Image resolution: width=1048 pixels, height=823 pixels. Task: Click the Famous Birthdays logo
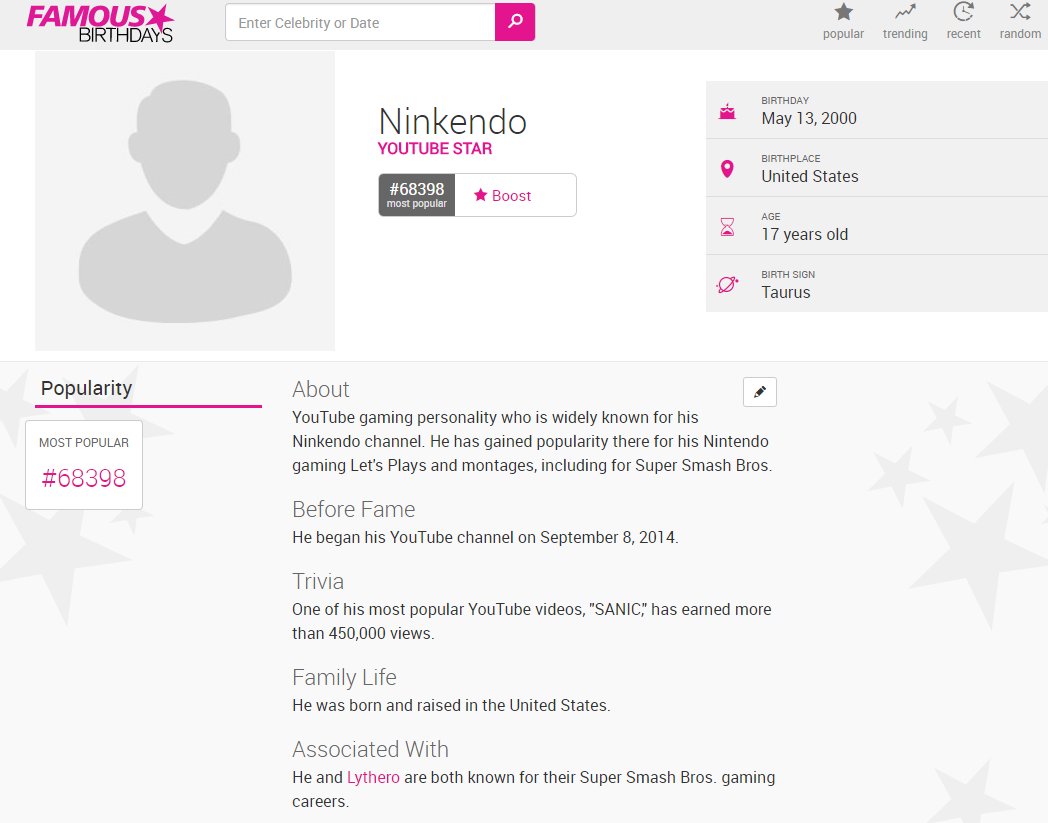[100, 23]
